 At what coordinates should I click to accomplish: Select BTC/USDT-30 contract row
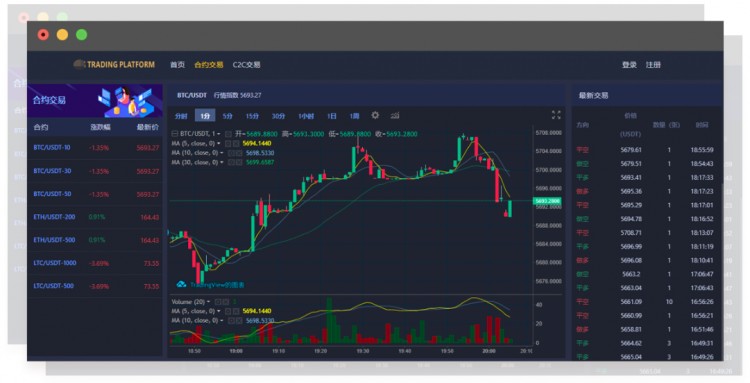[x=95, y=171]
